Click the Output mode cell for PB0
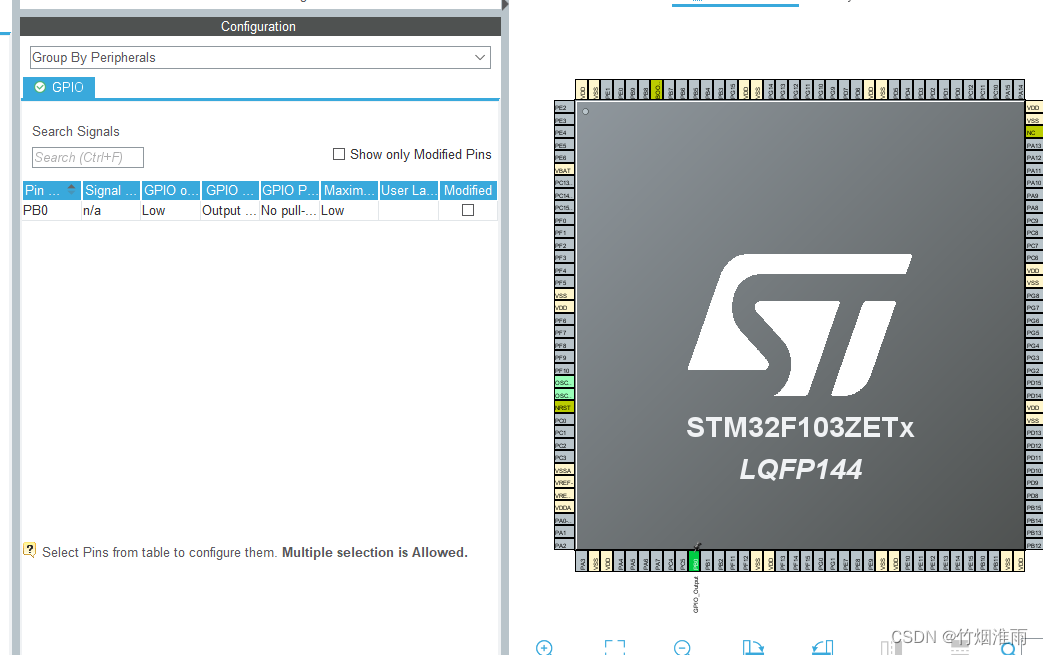This screenshot has width=1043, height=655. [x=230, y=211]
